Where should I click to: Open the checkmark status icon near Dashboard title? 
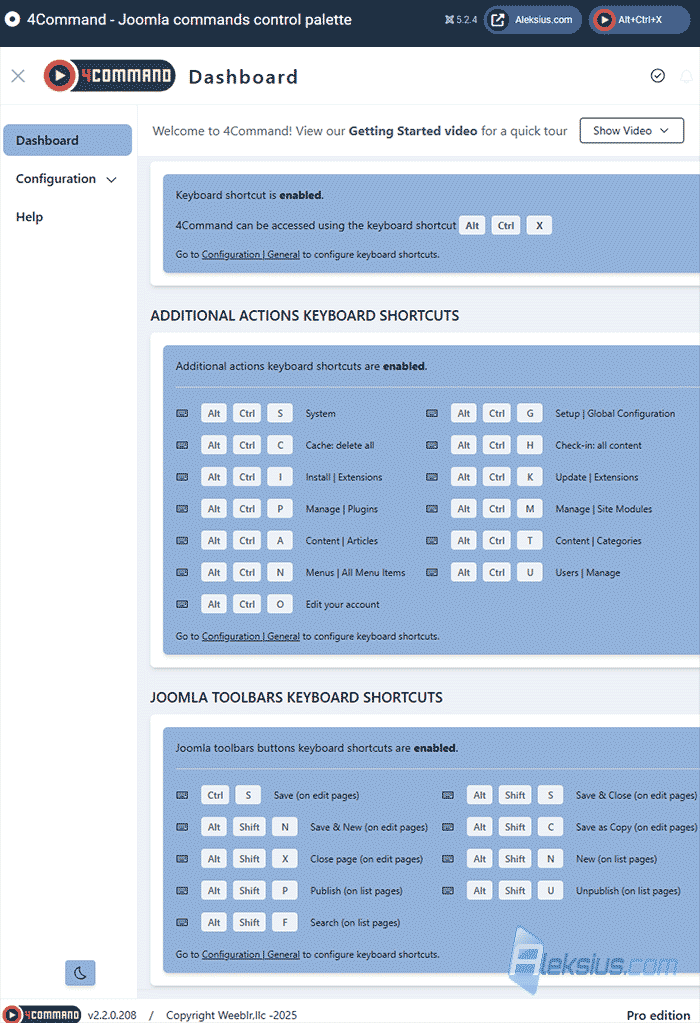(x=658, y=76)
